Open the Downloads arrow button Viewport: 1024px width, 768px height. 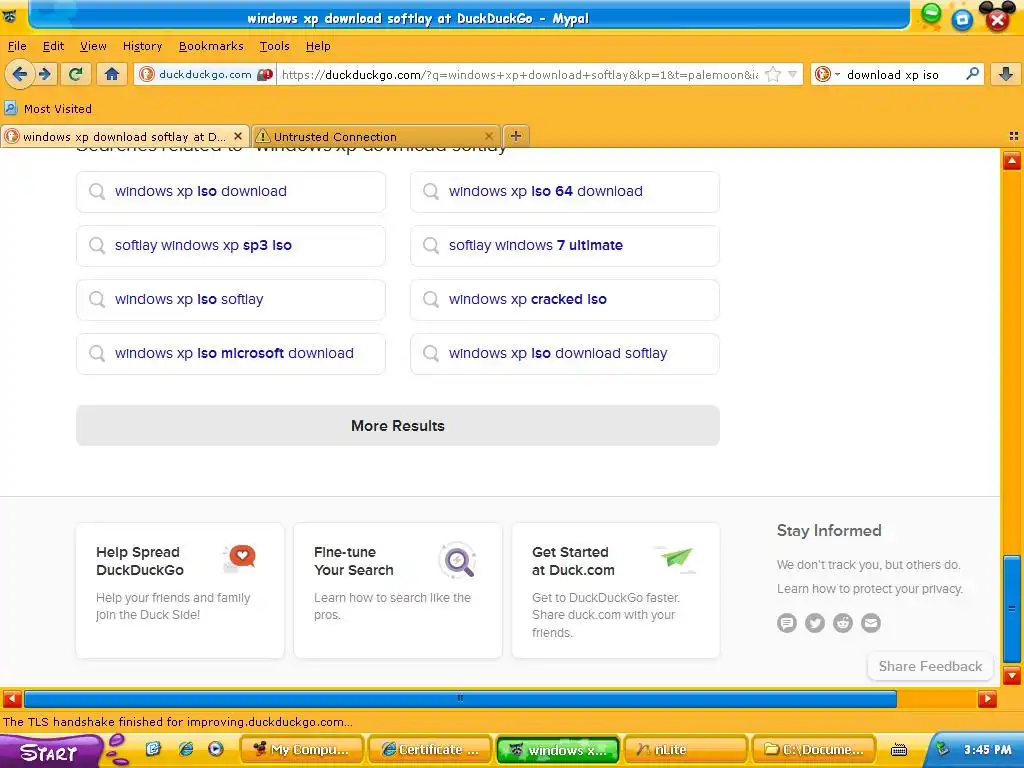point(1006,74)
